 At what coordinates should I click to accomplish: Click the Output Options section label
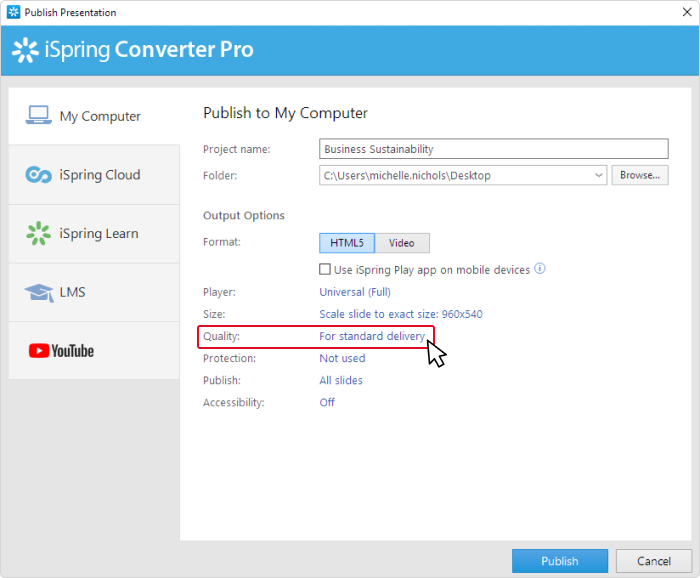click(x=244, y=216)
